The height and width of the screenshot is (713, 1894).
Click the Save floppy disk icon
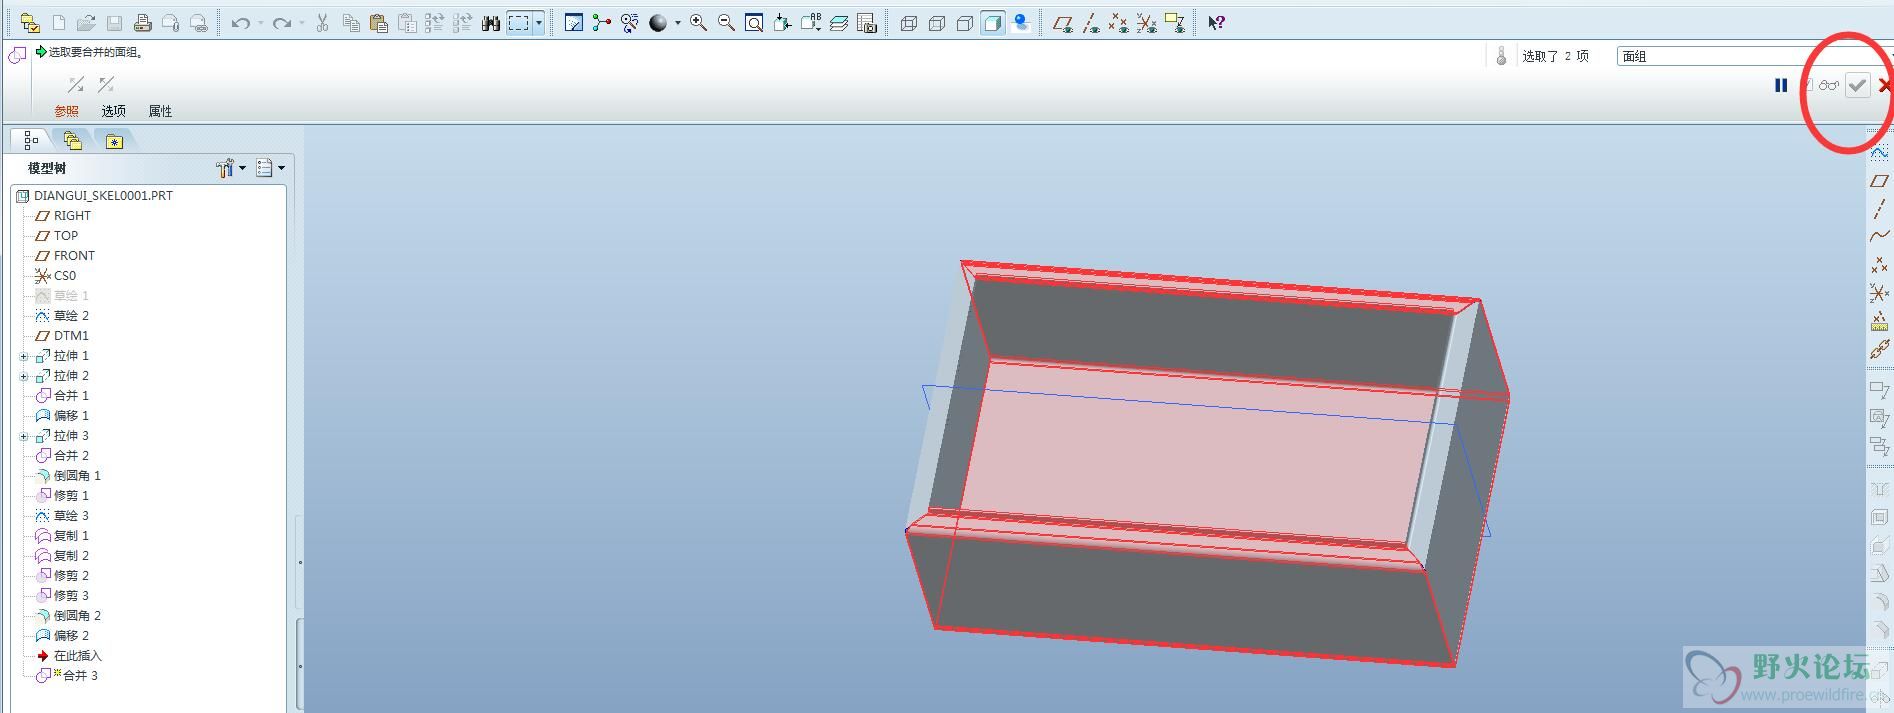coord(115,23)
